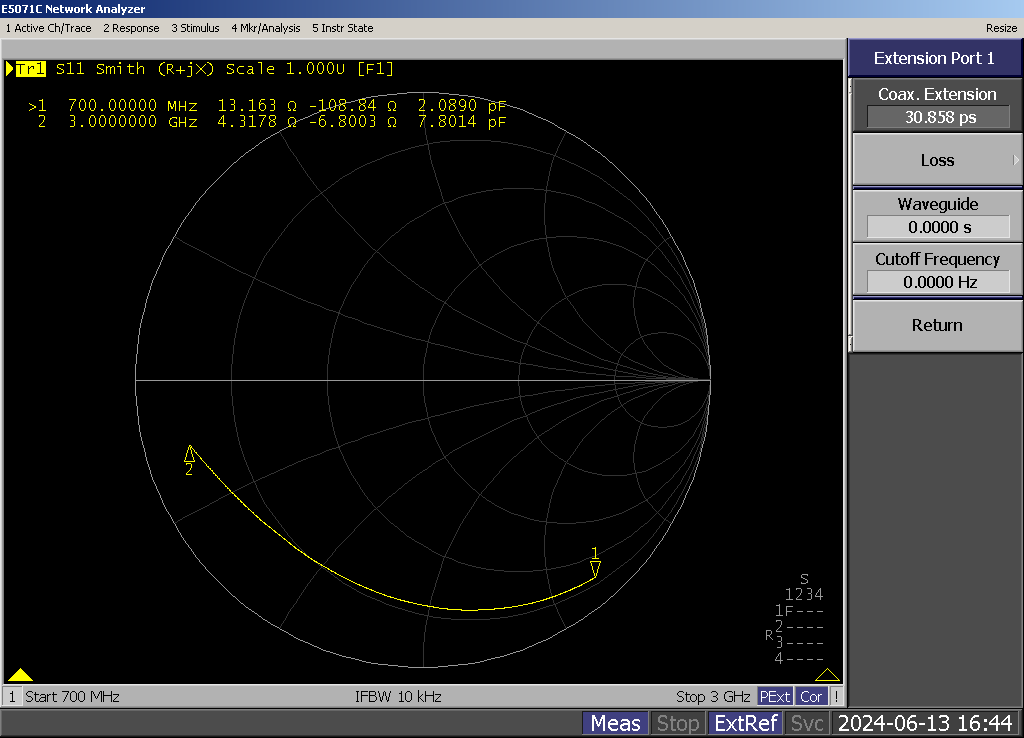Open the 1 Active Ch/Trace menu
This screenshot has width=1024, height=738.
(x=47, y=28)
